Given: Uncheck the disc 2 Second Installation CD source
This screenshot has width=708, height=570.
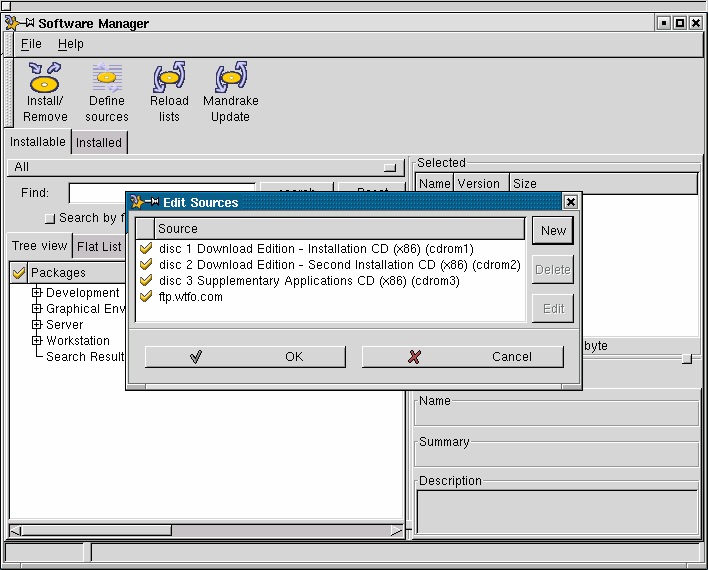Looking at the screenshot, I should pyautogui.click(x=146, y=264).
